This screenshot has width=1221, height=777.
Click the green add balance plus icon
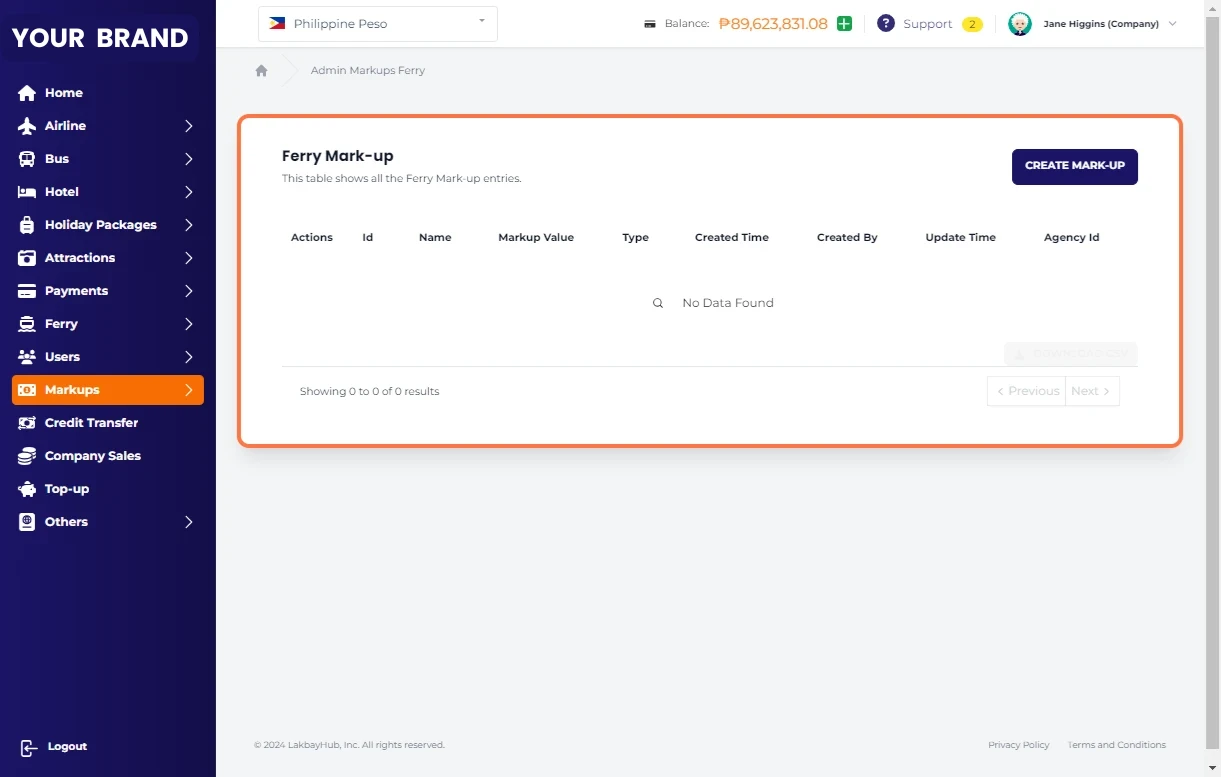click(x=844, y=24)
